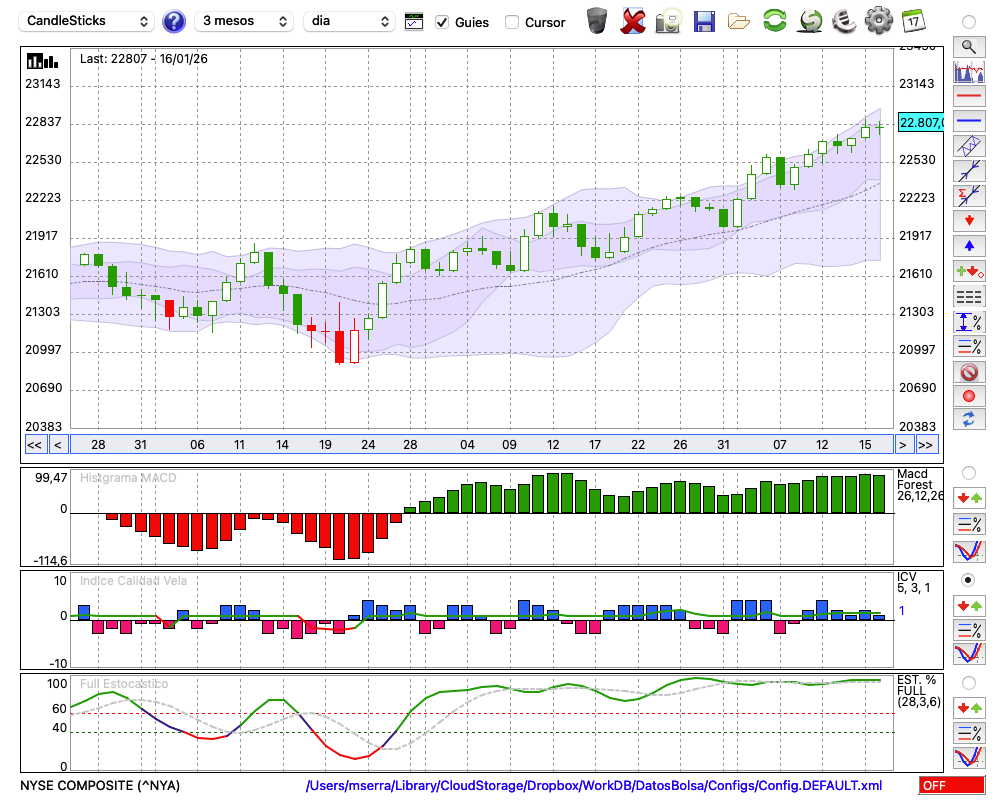Open the 3 mesos period dropdown
The image size is (1000, 800).
[x=244, y=21]
